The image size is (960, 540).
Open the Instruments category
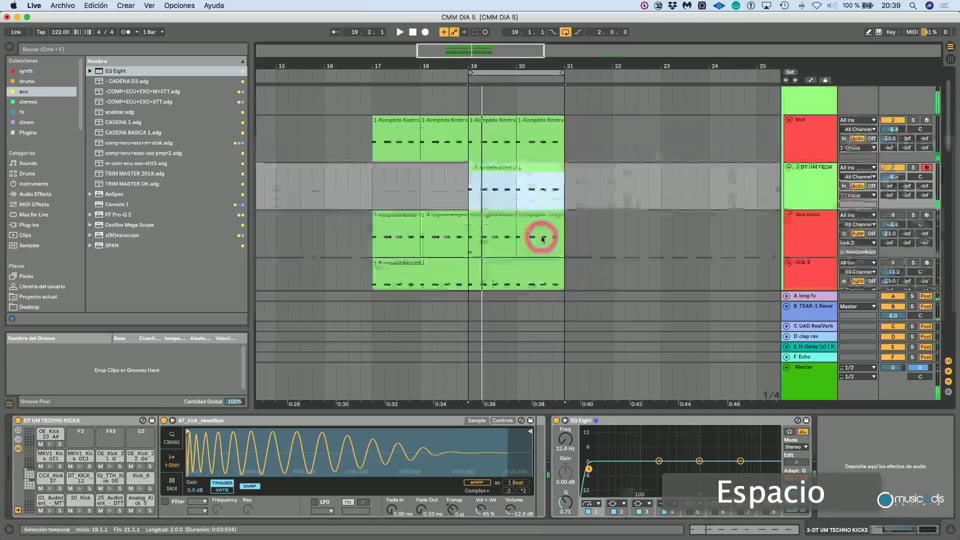42,184
